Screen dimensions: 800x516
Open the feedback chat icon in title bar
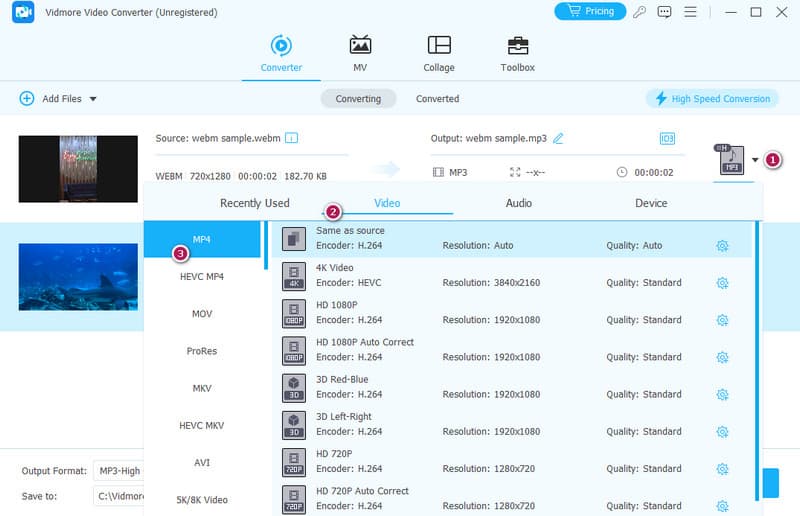[x=665, y=12]
